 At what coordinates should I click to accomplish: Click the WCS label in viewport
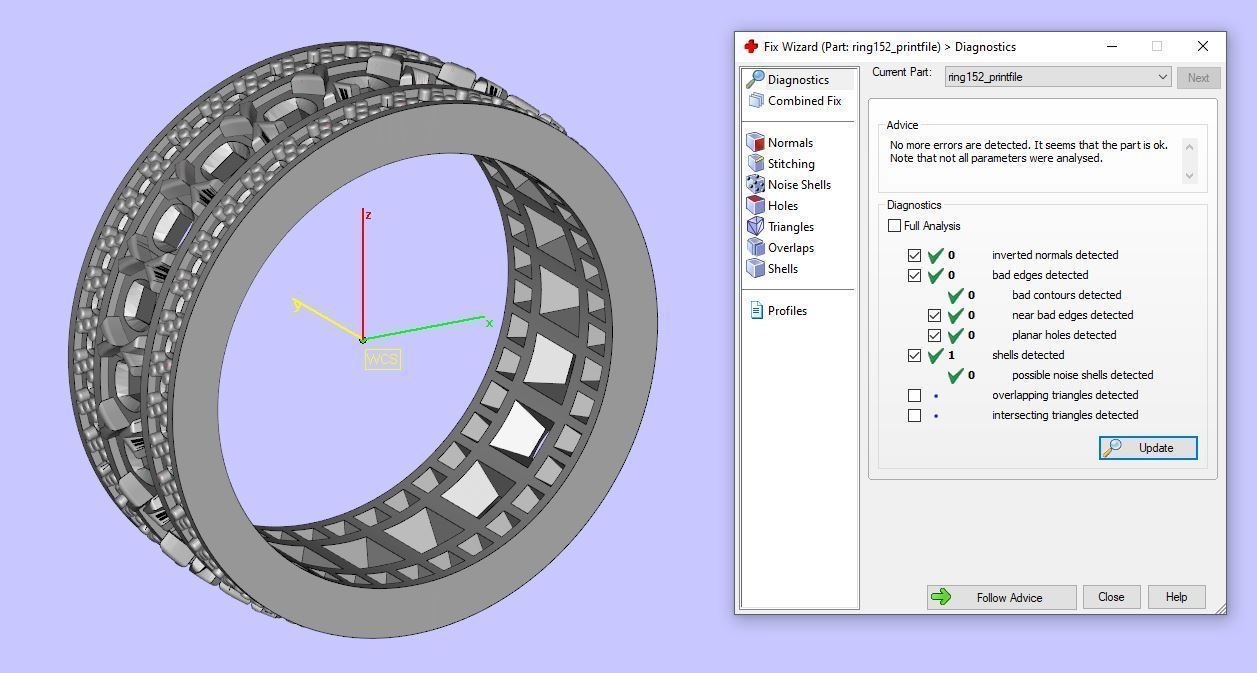point(382,359)
